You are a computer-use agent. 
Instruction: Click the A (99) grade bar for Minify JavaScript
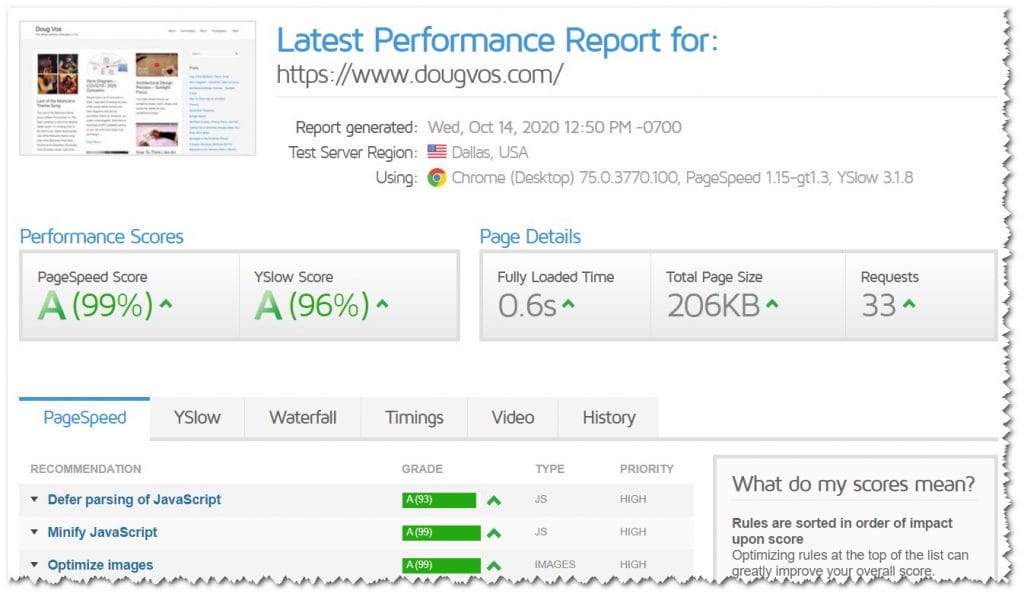tap(441, 532)
